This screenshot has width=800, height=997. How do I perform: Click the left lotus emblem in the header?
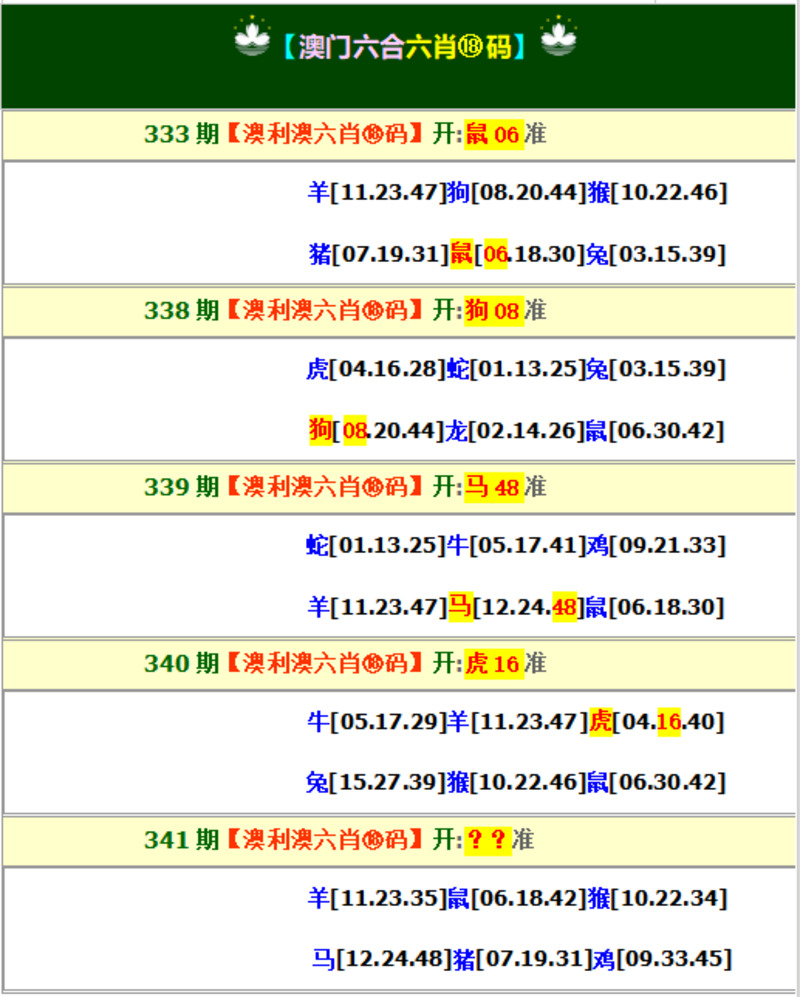point(252,39)
